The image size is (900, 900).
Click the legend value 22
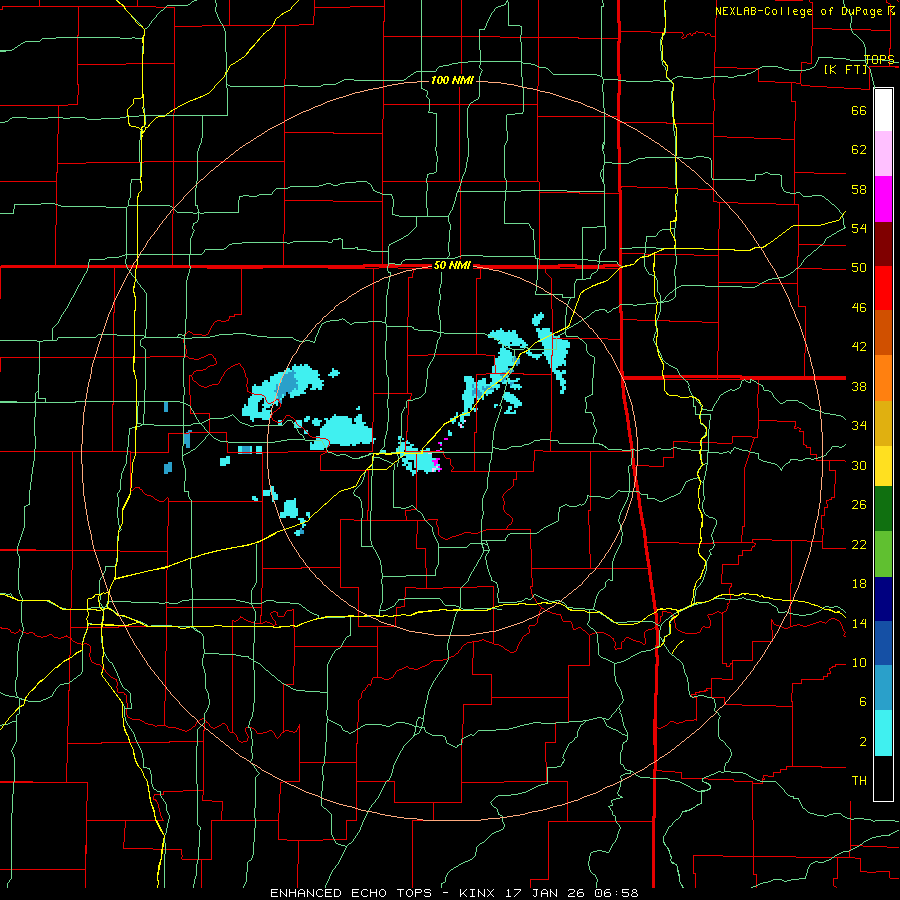point(859,544)
